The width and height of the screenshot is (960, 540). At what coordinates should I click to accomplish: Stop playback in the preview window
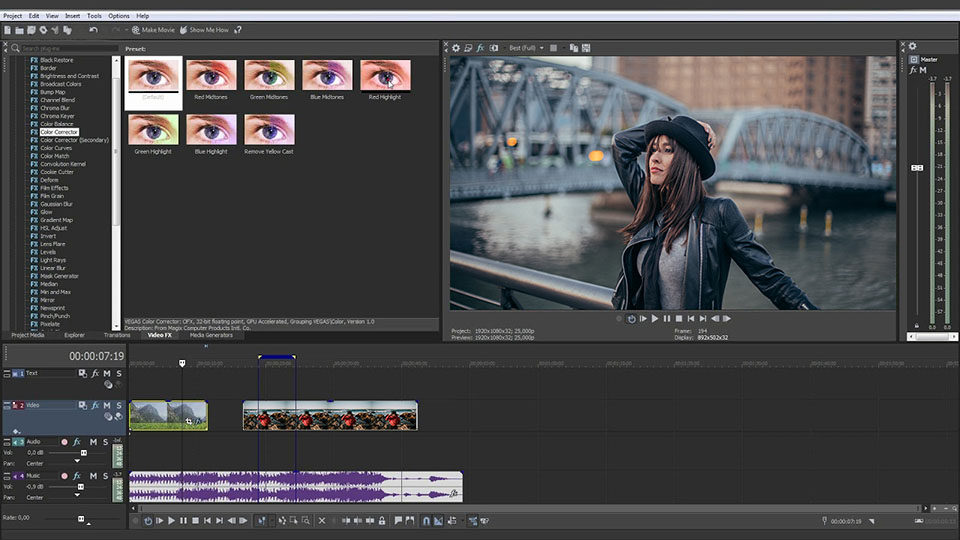[679, 318]
